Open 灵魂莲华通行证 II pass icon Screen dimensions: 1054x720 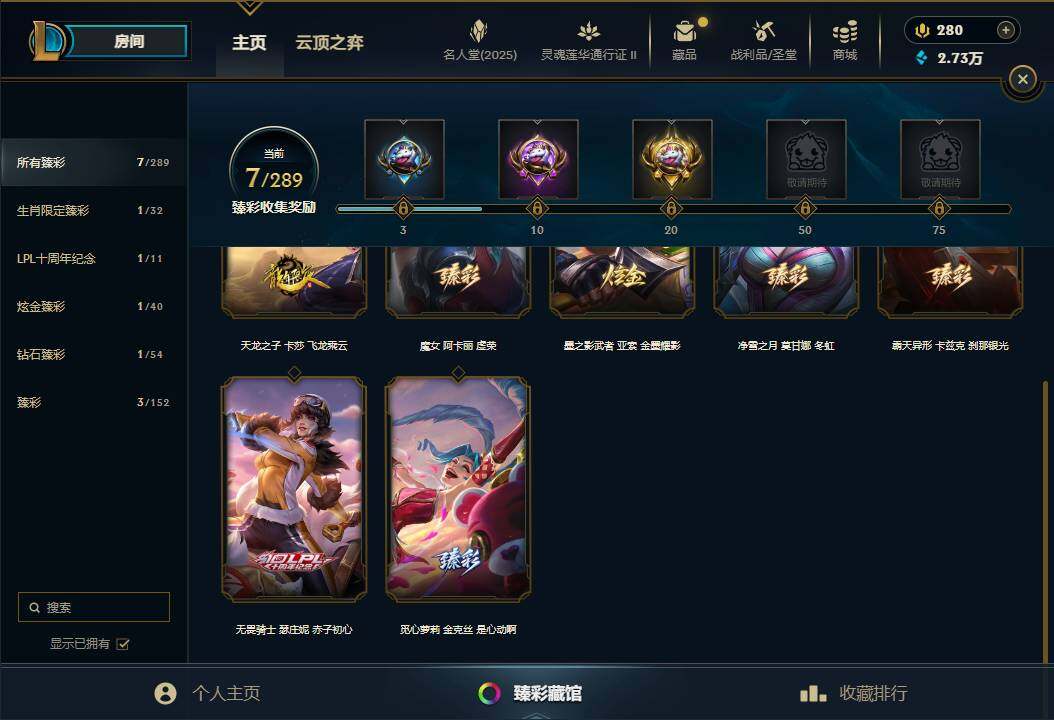(x=588, y=31)
